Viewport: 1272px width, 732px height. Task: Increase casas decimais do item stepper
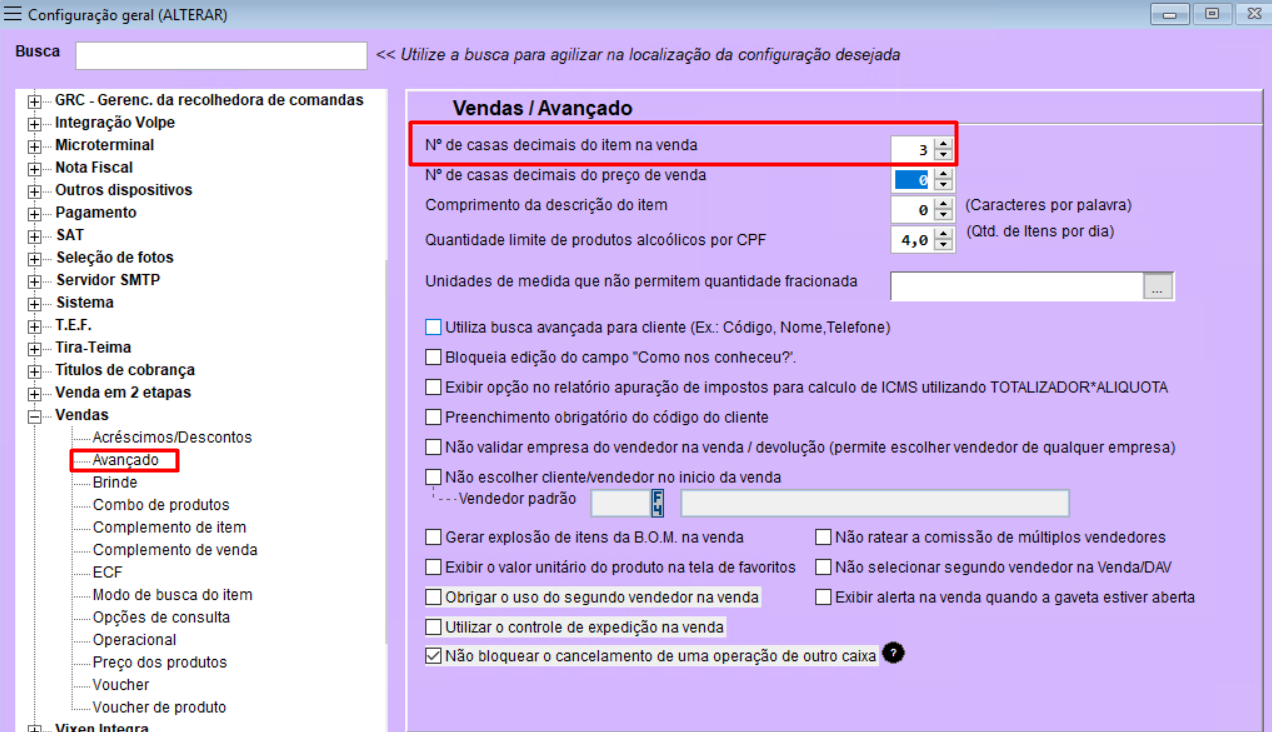click(944, 144)
